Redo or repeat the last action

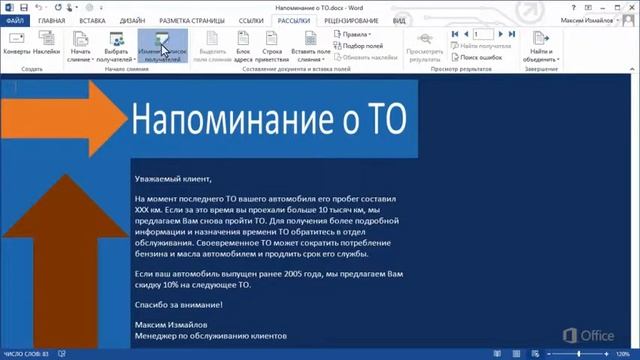click(58, 7)
